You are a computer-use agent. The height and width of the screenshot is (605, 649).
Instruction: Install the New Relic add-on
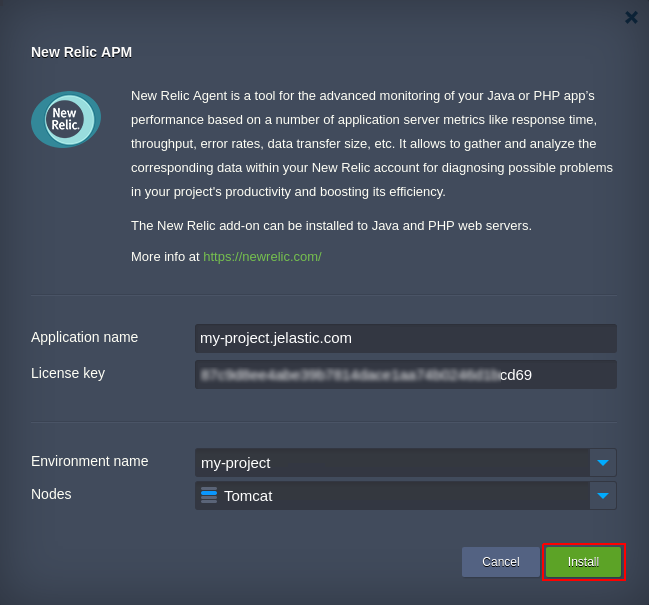tap(583, 562)
